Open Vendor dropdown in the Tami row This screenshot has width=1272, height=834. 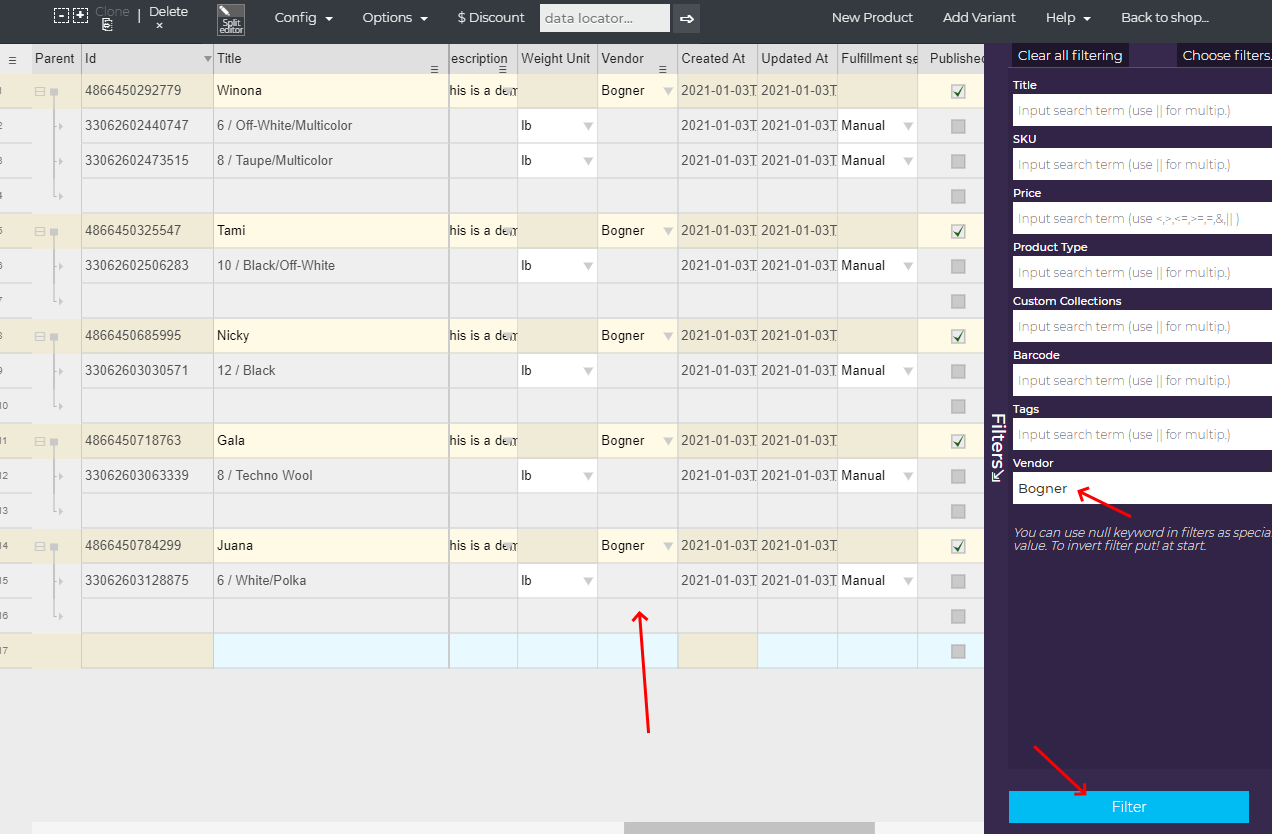tap(667, 231)
